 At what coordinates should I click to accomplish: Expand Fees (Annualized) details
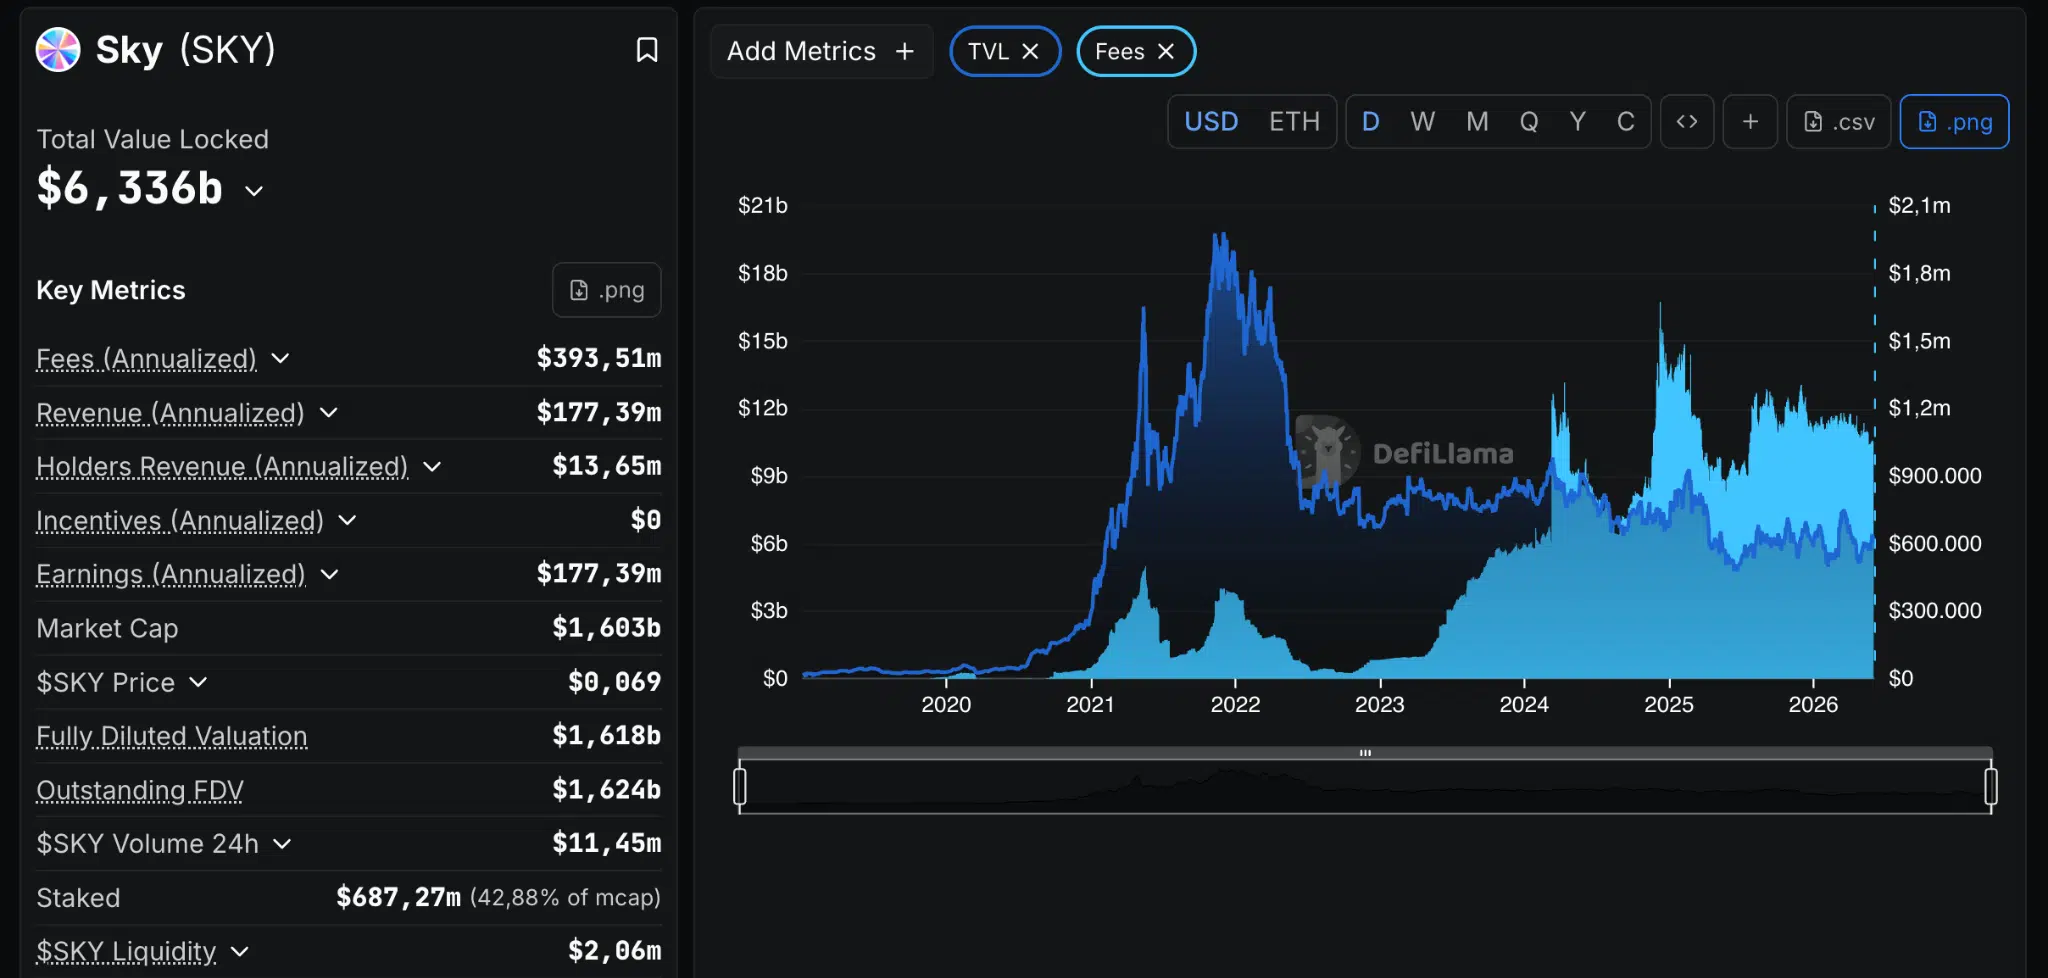point(280,358)
